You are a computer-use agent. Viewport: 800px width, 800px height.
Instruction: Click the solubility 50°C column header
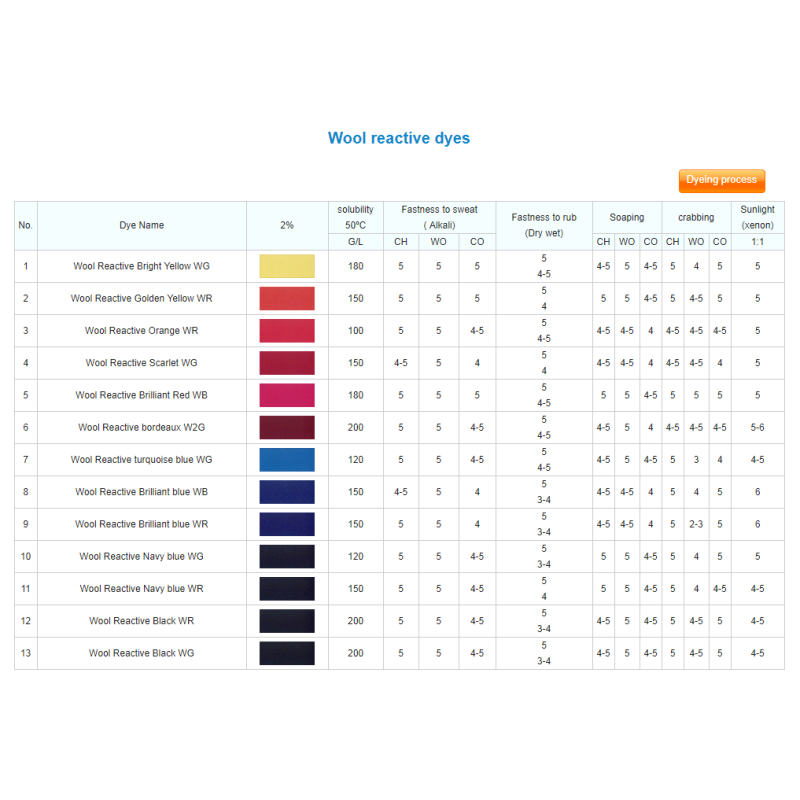tap(355, 217)
